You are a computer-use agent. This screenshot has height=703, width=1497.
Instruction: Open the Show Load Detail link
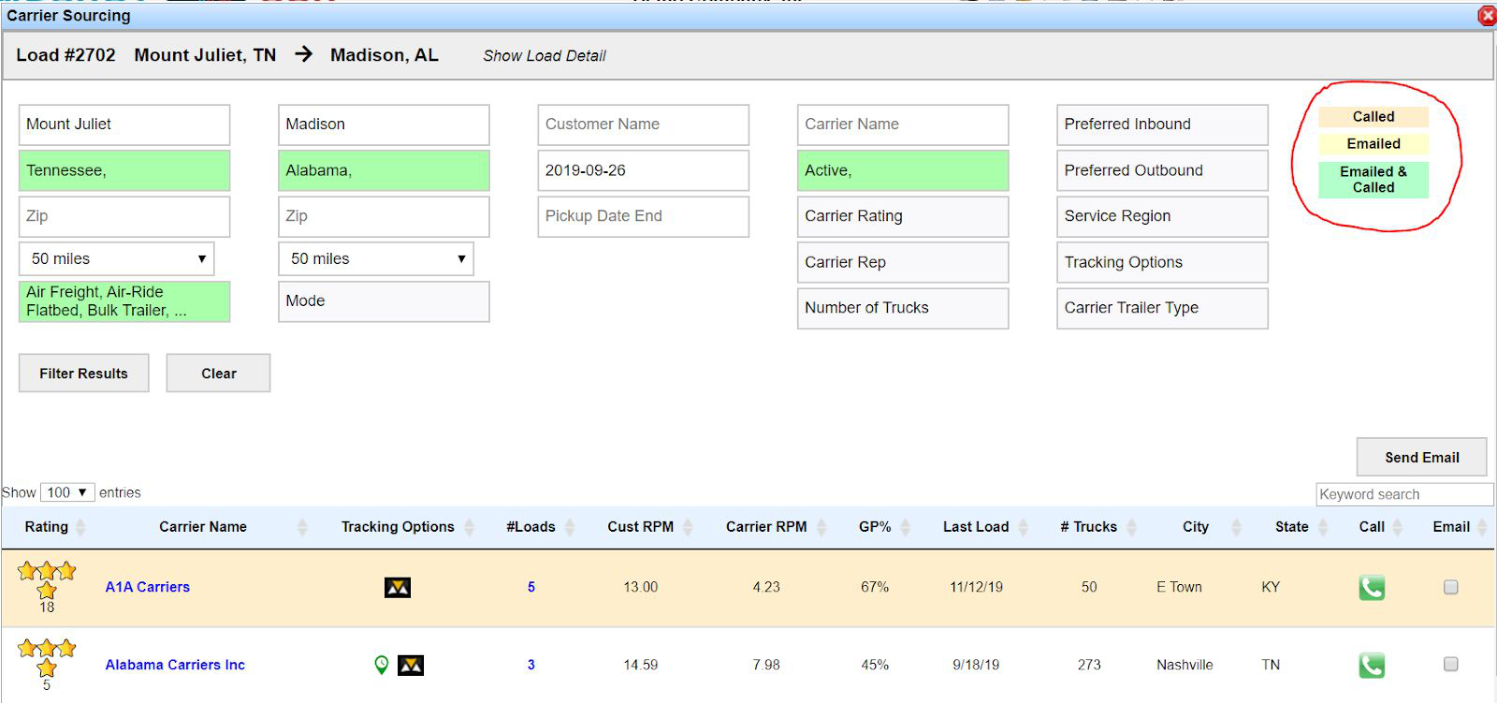pos(544,56)
